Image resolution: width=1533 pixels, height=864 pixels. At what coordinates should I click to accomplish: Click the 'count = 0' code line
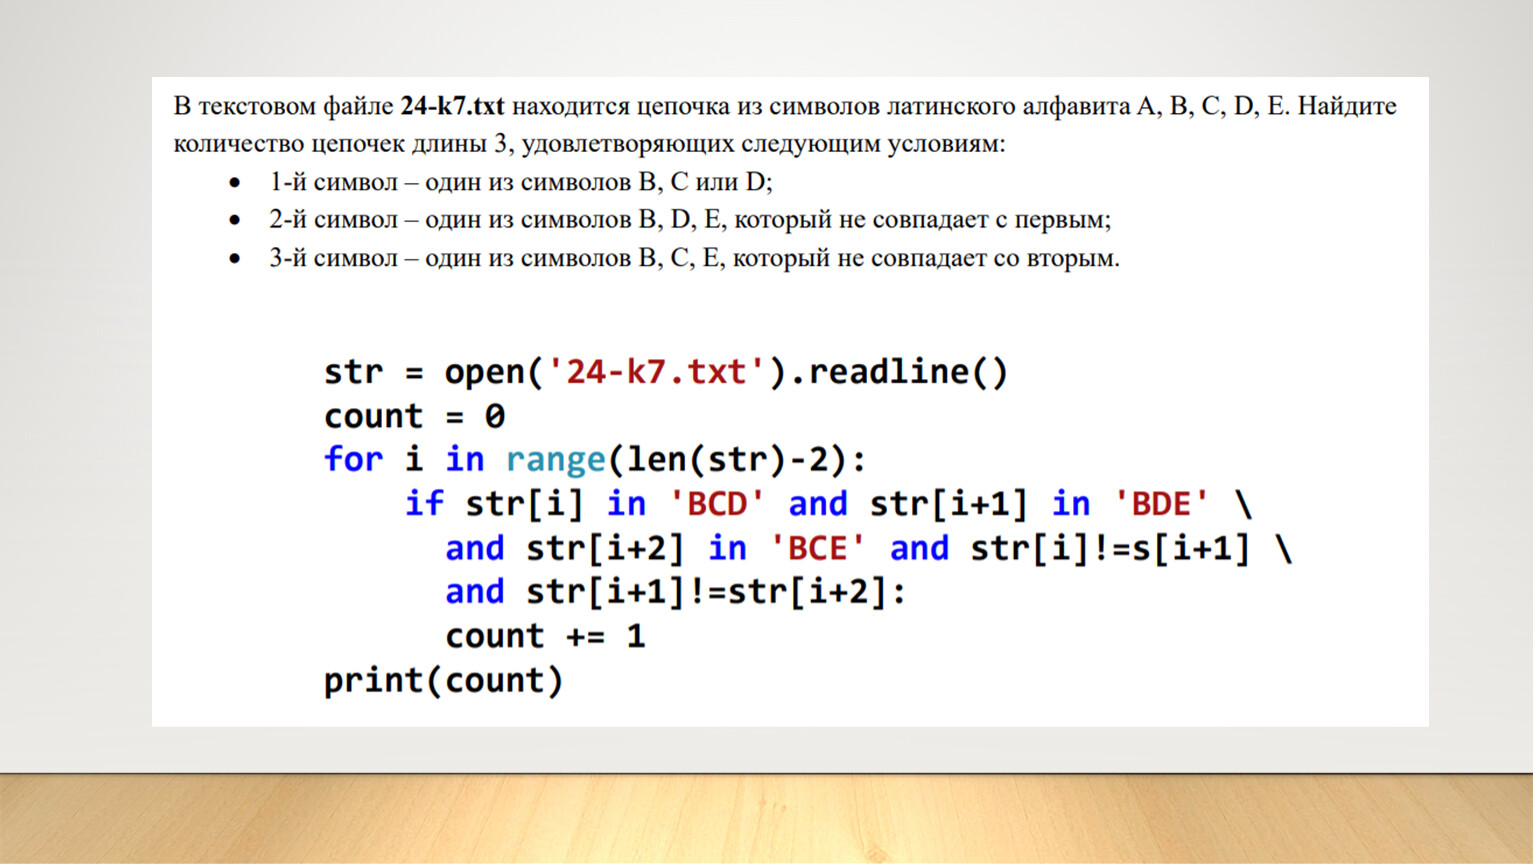click(x=414, y=416)
